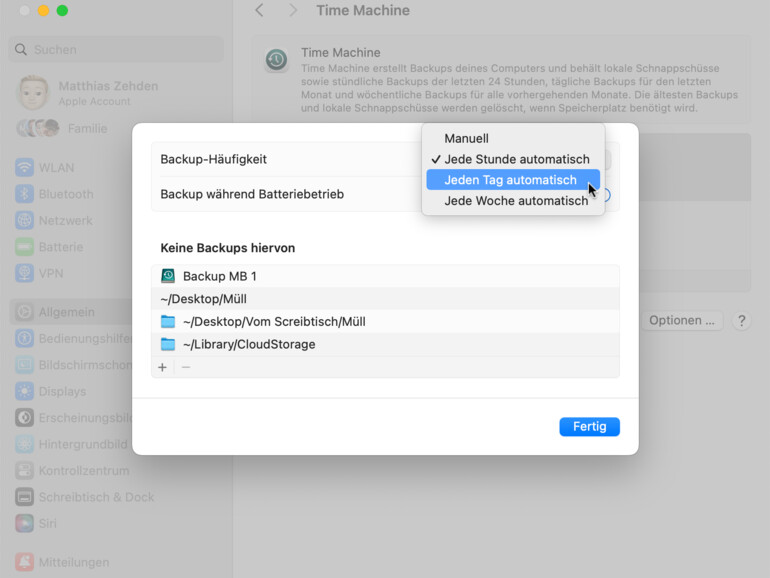Image resolution: width=770 pixels, height=578 pixels.
Task: Select ~/Desktop/Müll list row
Action: (385, 299)
